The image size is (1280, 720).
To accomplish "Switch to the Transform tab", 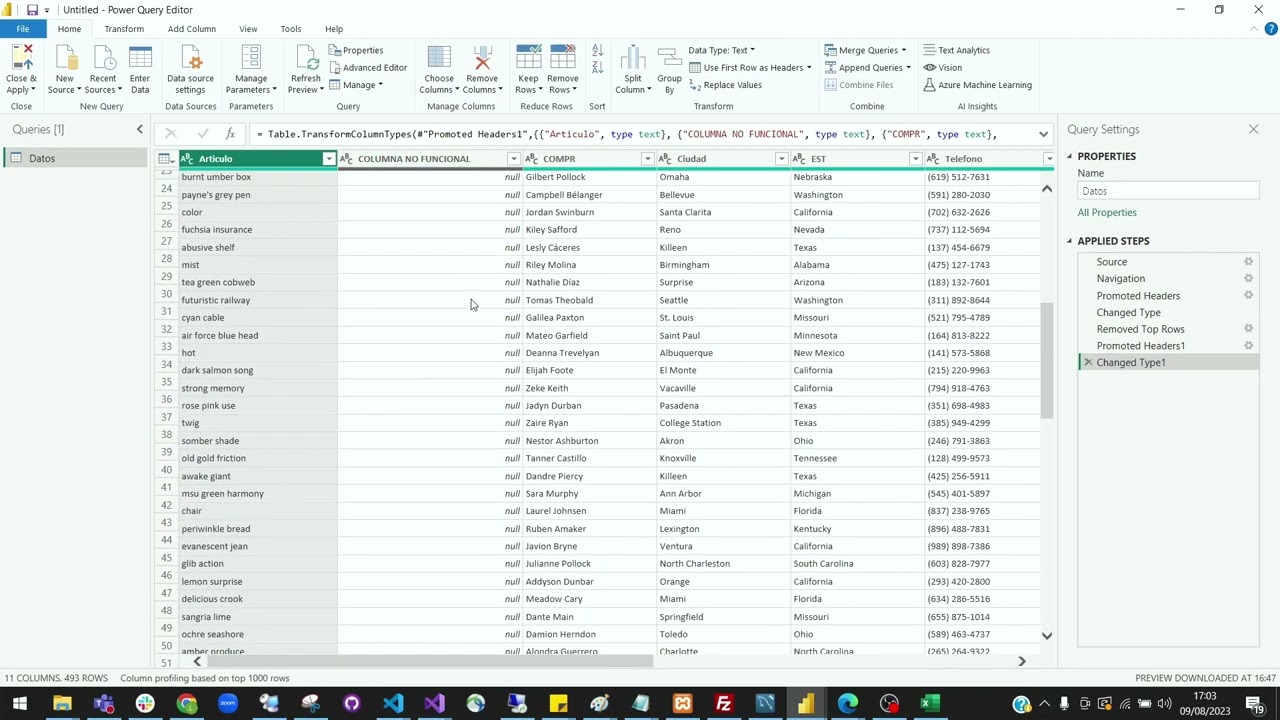I will [124, 29].
